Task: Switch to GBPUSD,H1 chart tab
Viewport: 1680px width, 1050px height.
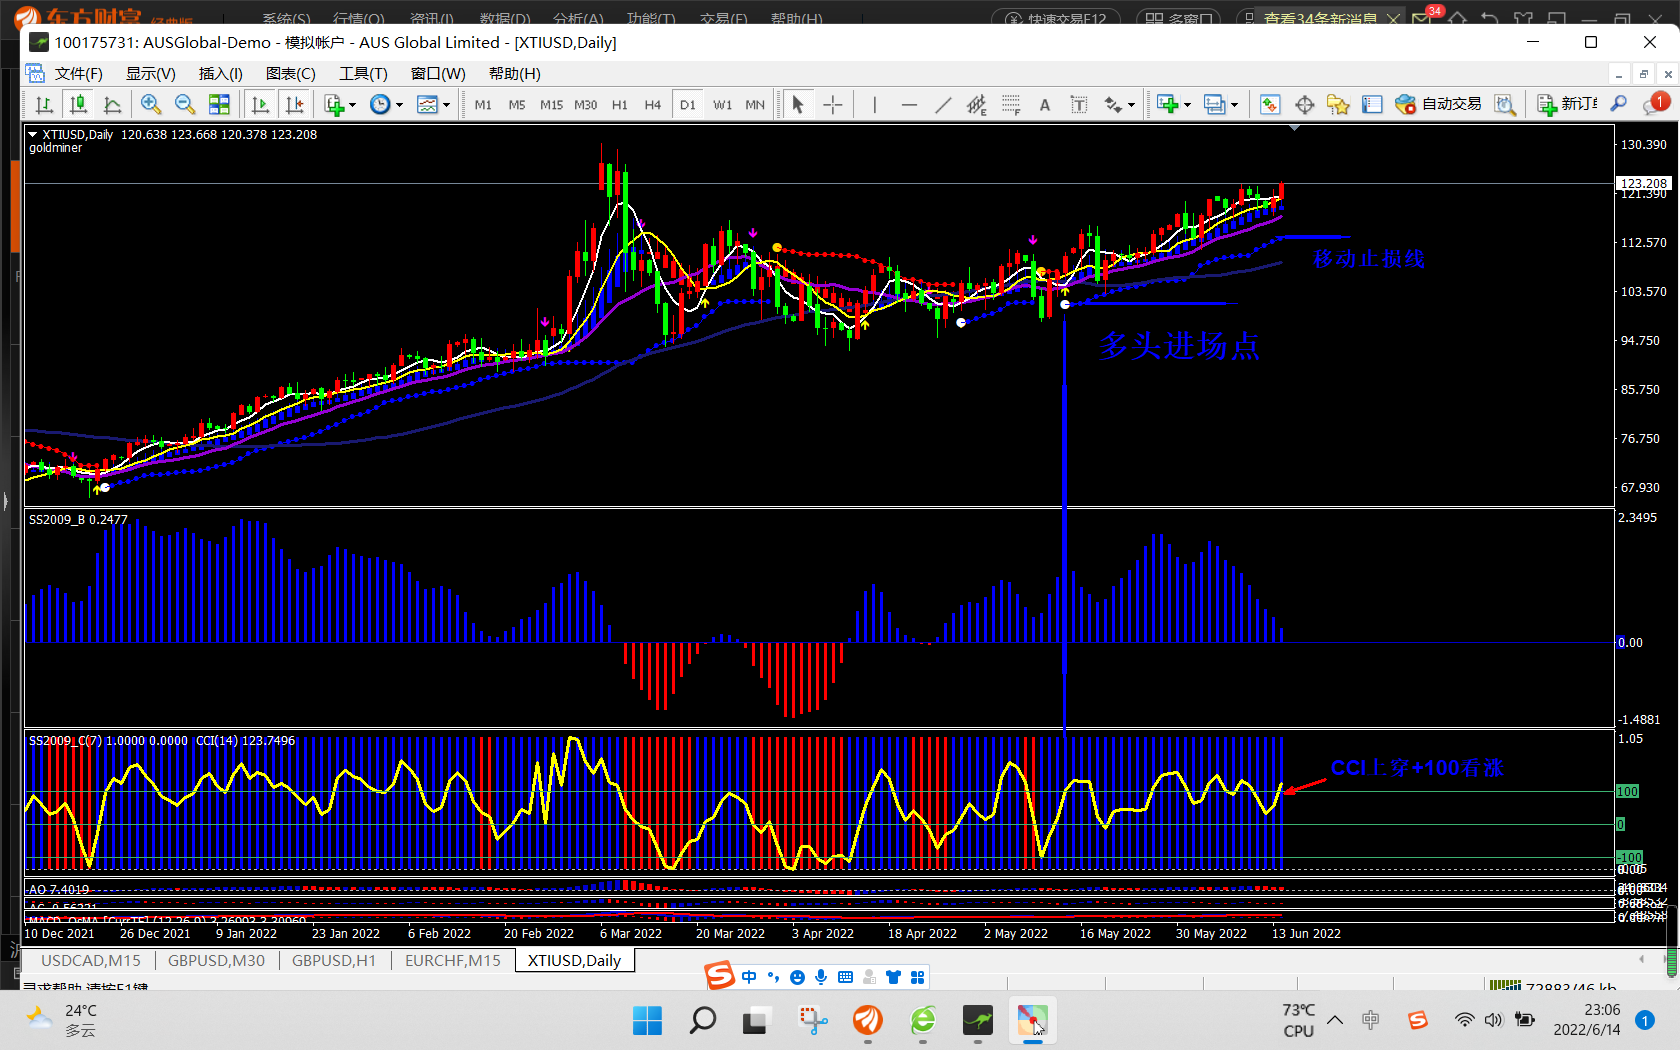Action: tap(334, 961)
